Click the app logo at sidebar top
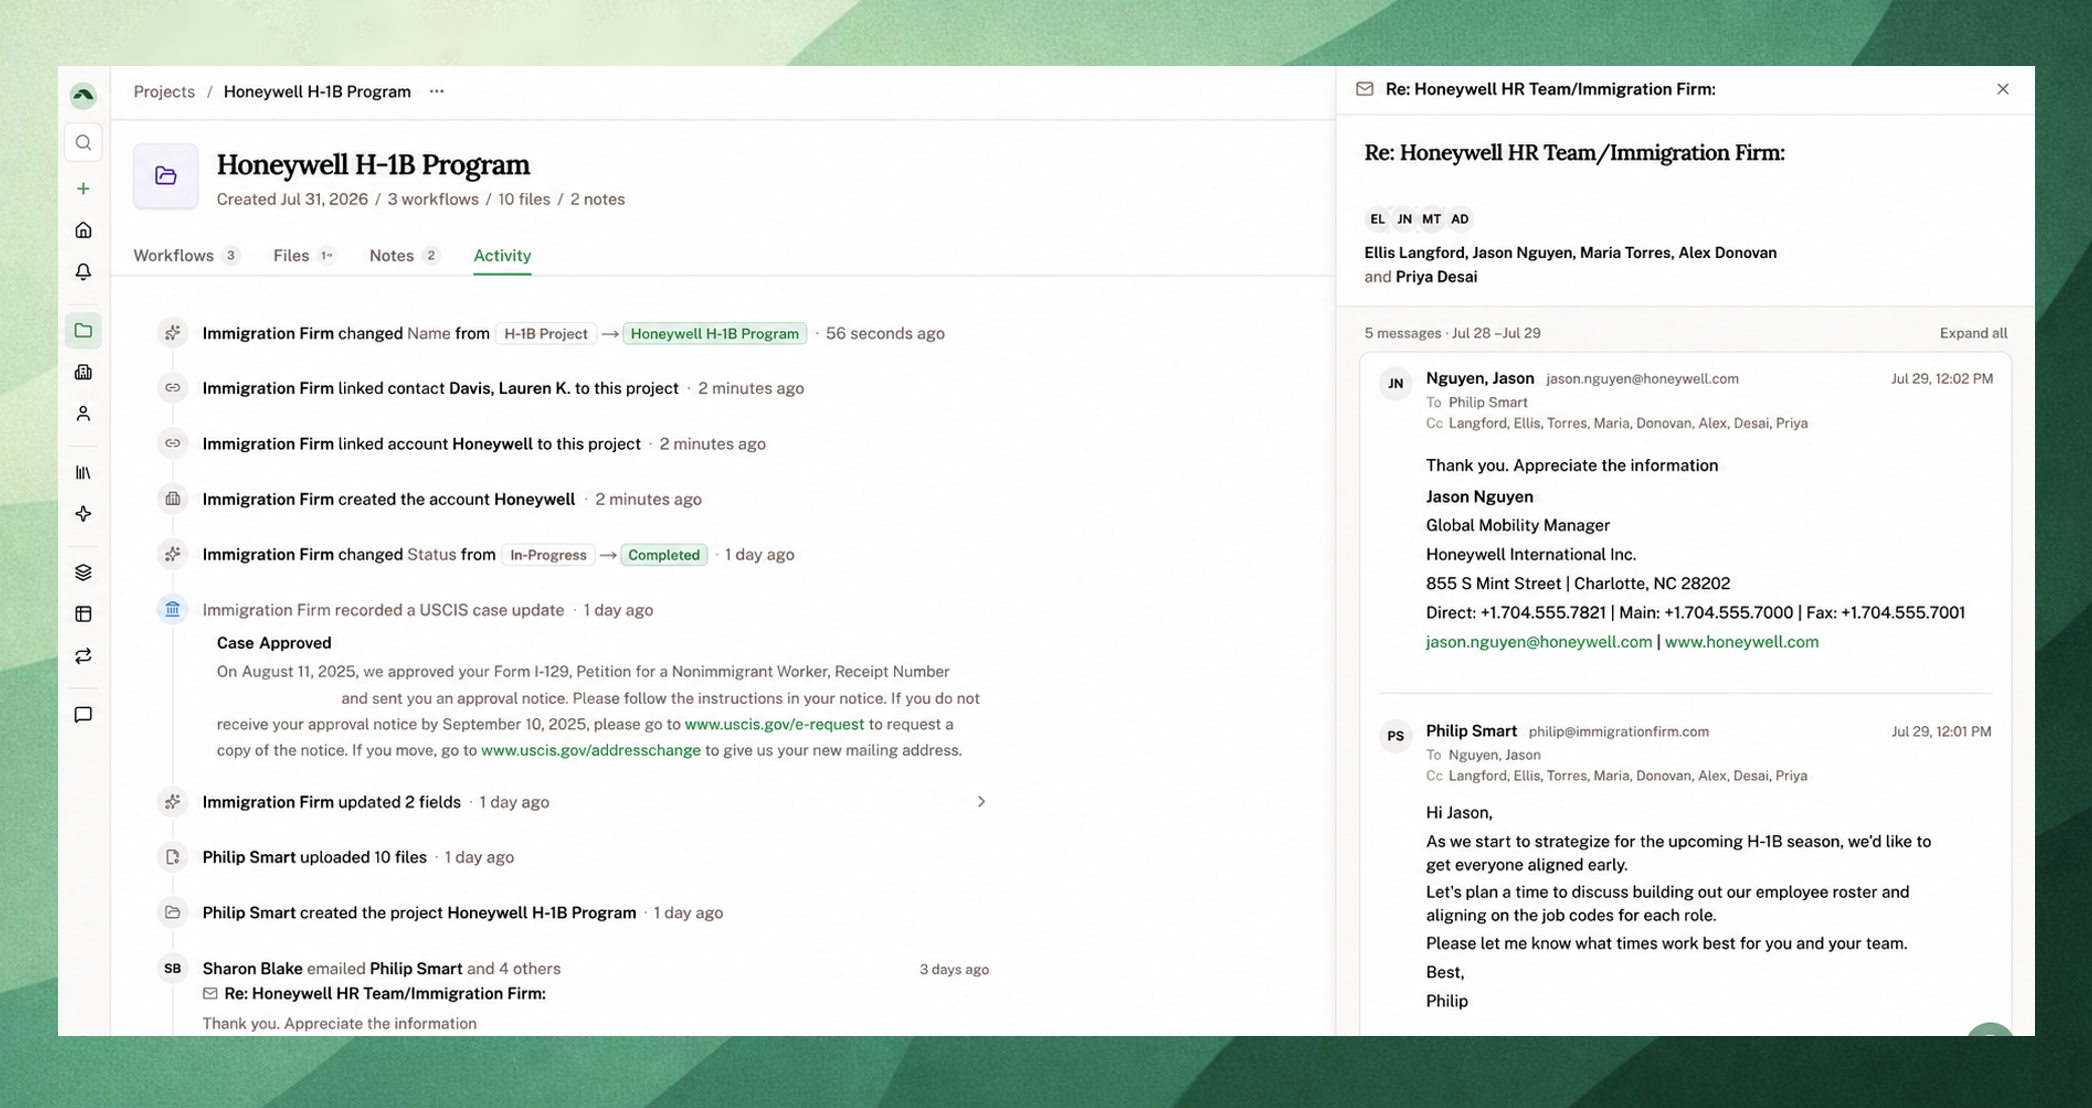Image resolution: width=2092 pixels, height=1108 pixels. click(83, 95)
